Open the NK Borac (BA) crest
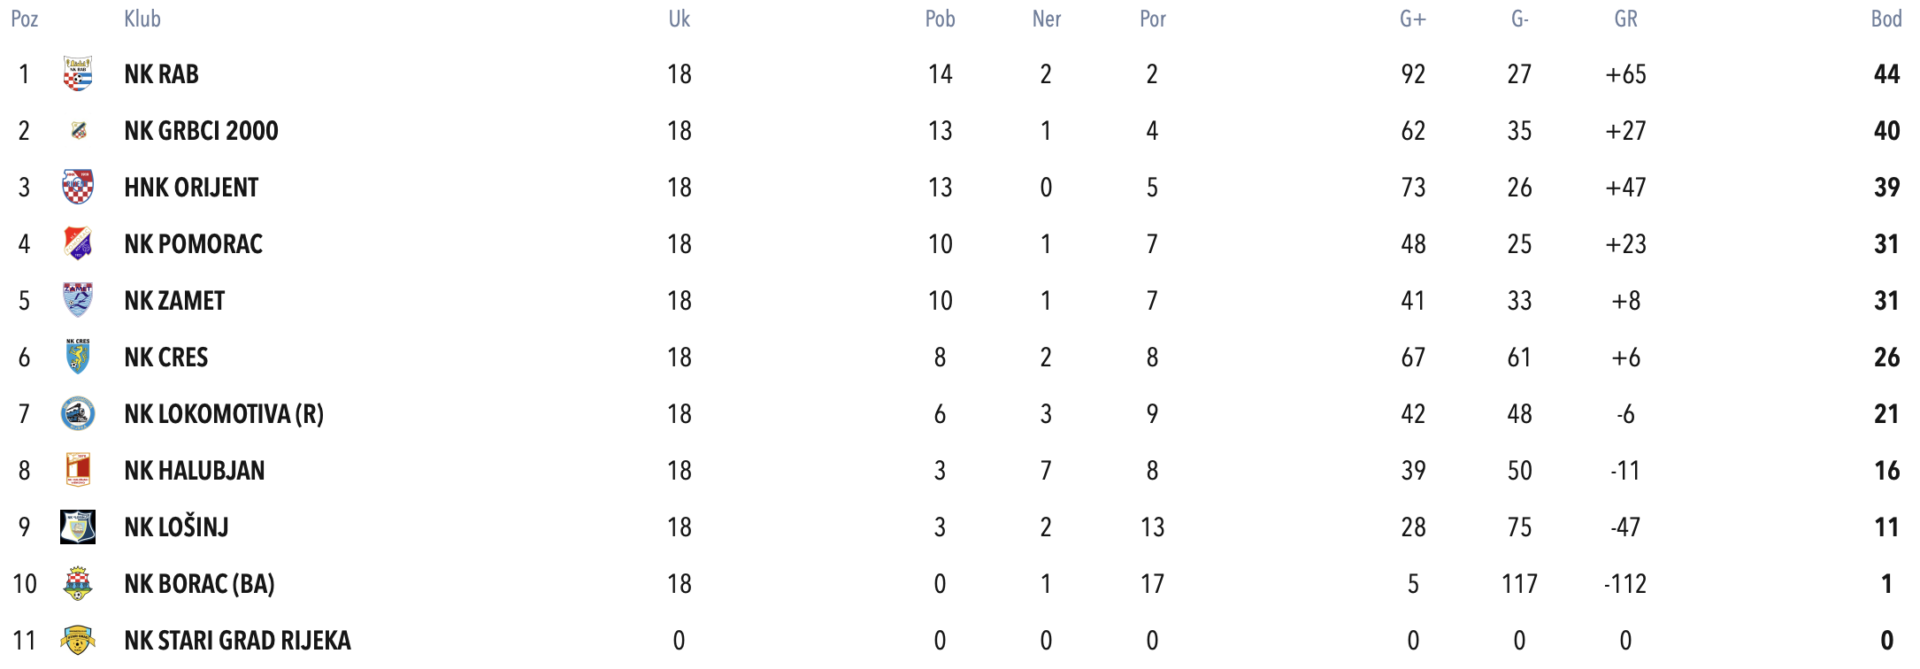The image size is (1920, 669). point(78,584)
